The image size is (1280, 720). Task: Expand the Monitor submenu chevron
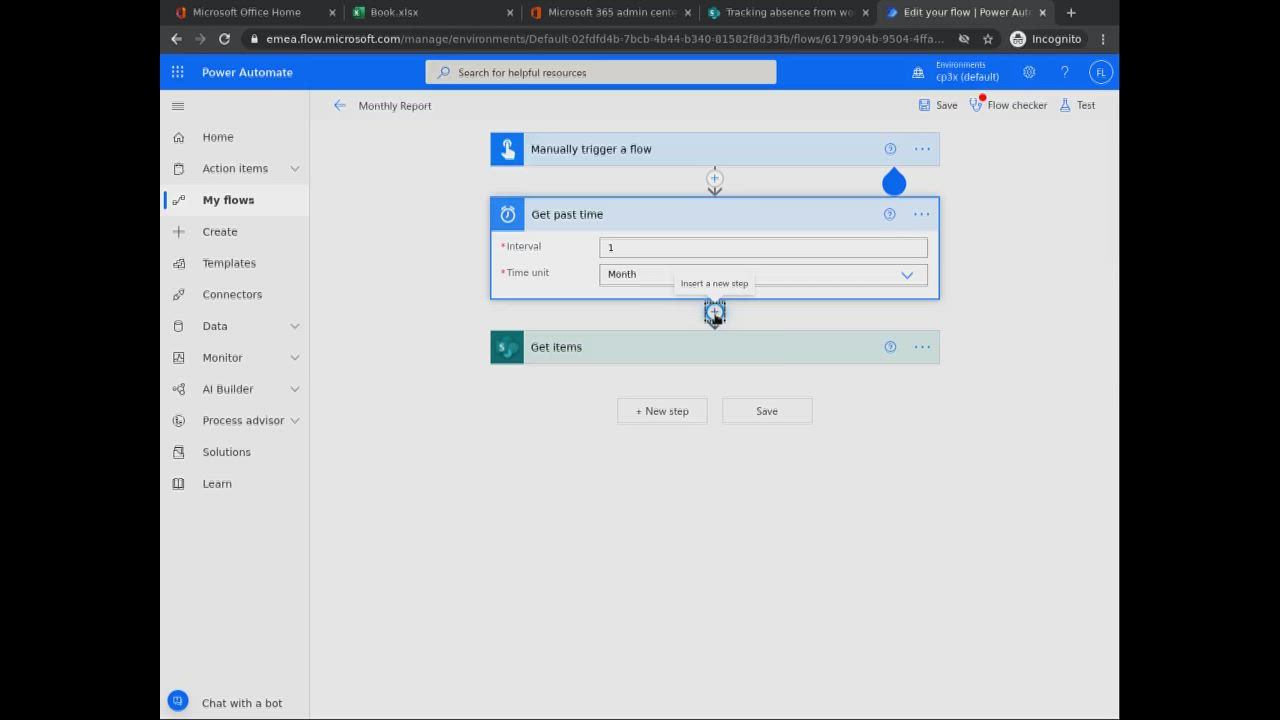[x=295, y=358]
